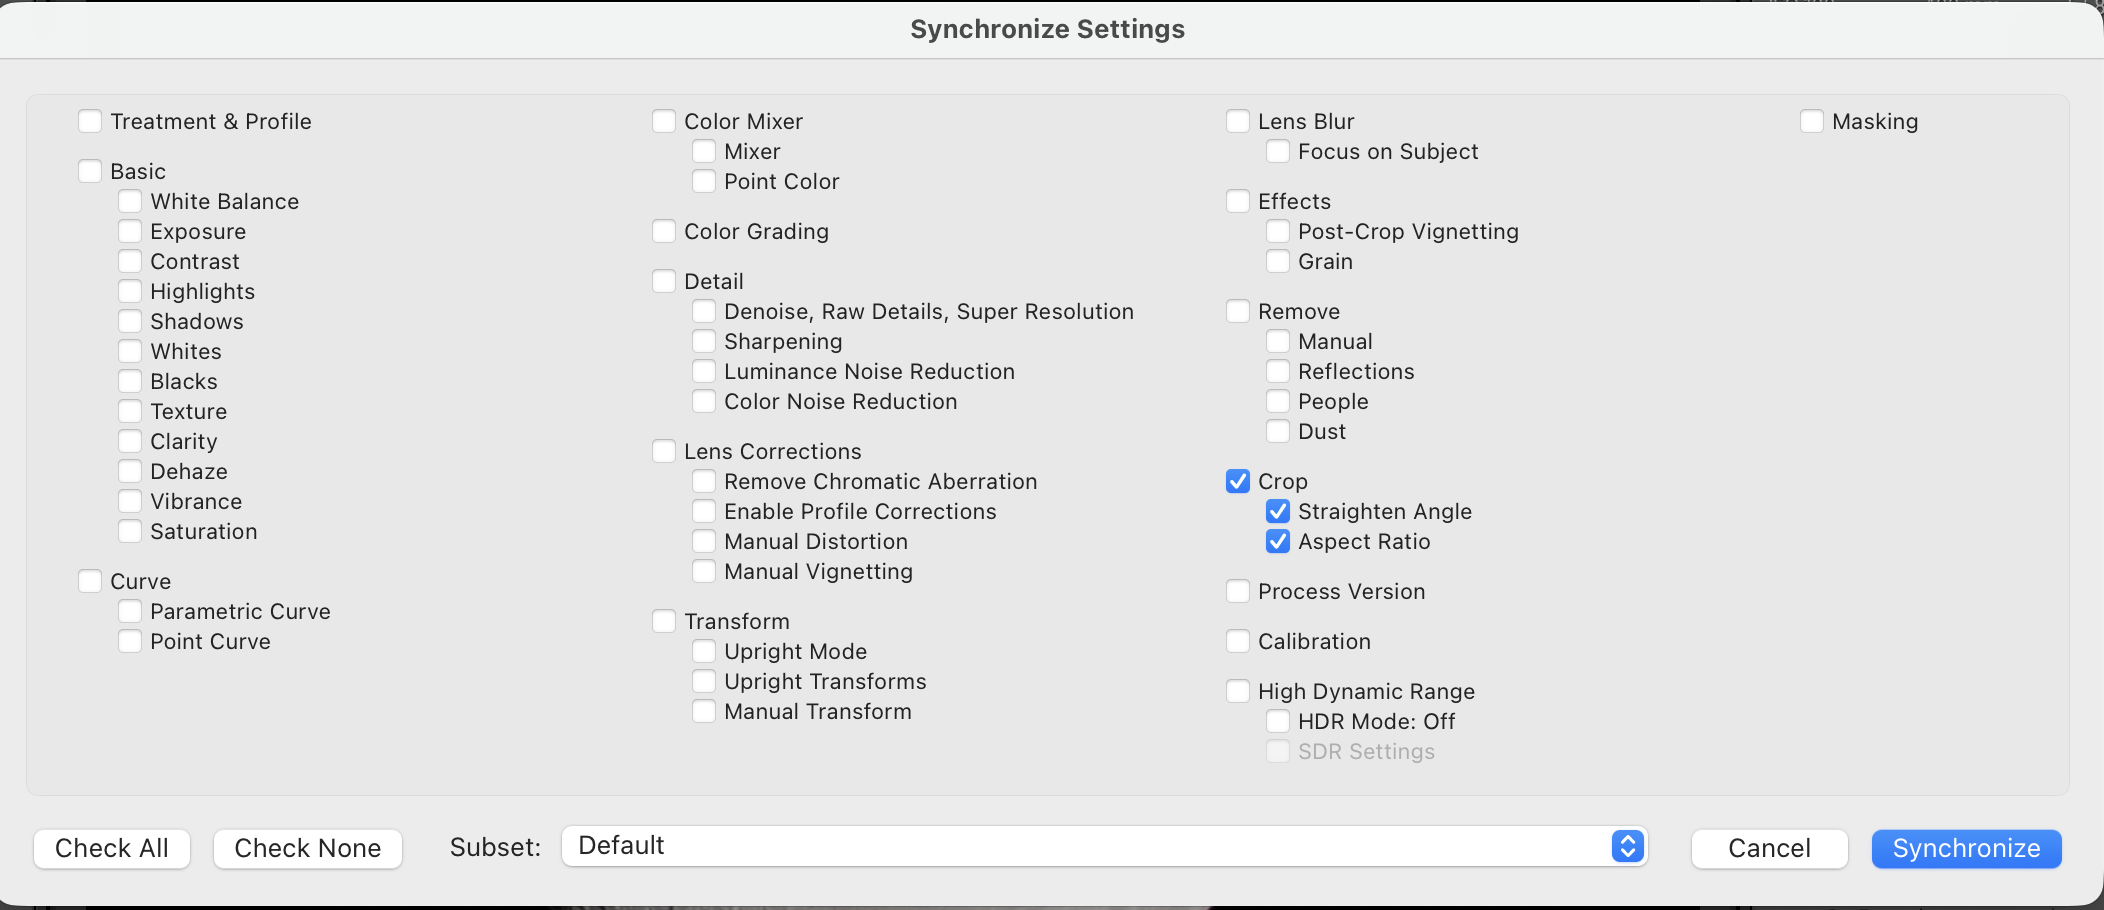
Task: Check Remove Chromatic Aberration
Action: 704,480
